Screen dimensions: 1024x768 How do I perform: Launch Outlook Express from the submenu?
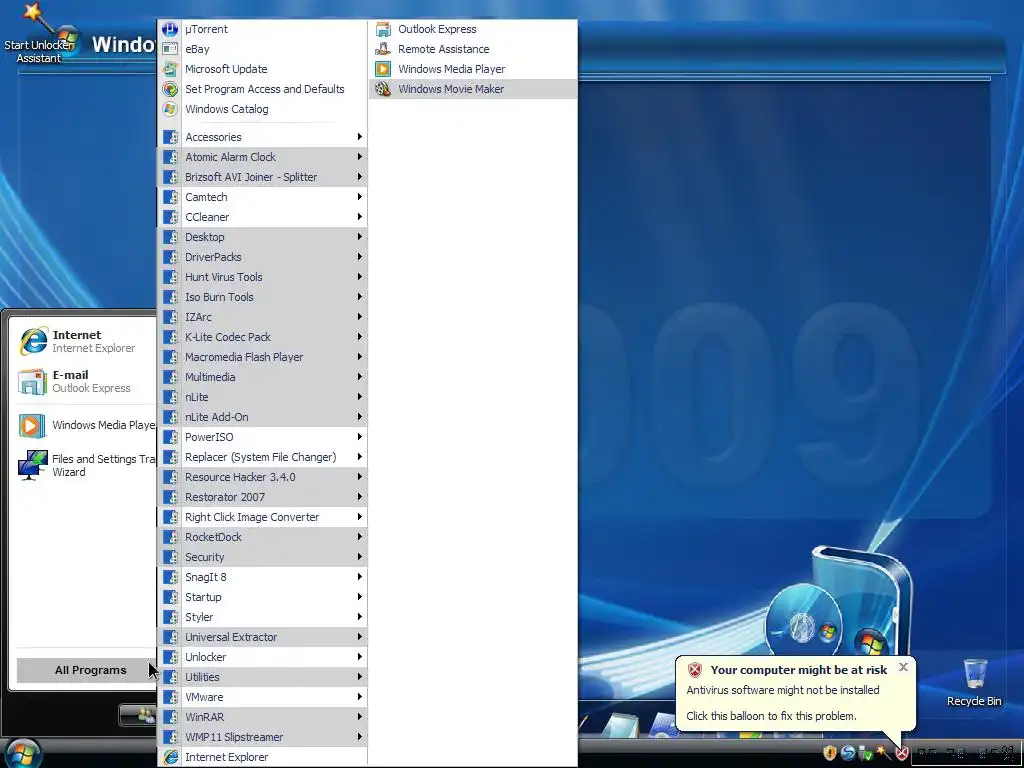pos(473,29)
